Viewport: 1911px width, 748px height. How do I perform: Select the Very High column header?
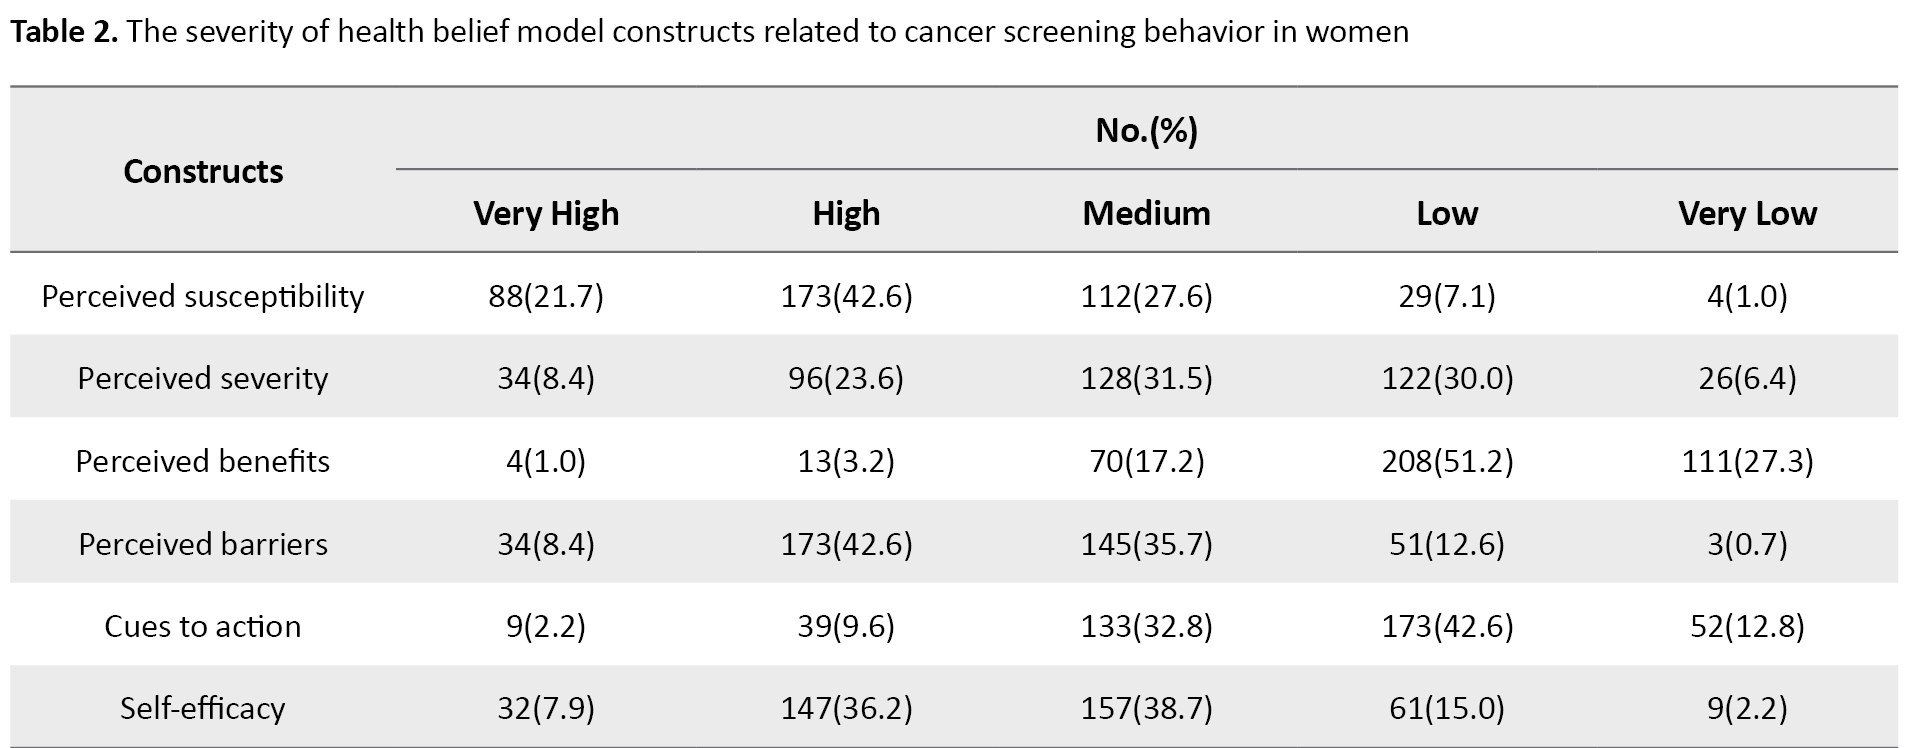(546, 213)
